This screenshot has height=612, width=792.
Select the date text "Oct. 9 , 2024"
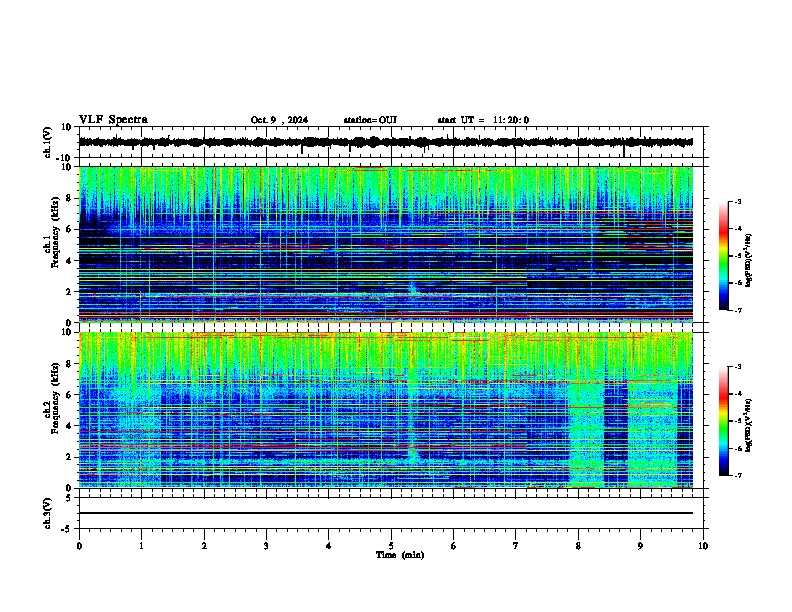(279, 120)
